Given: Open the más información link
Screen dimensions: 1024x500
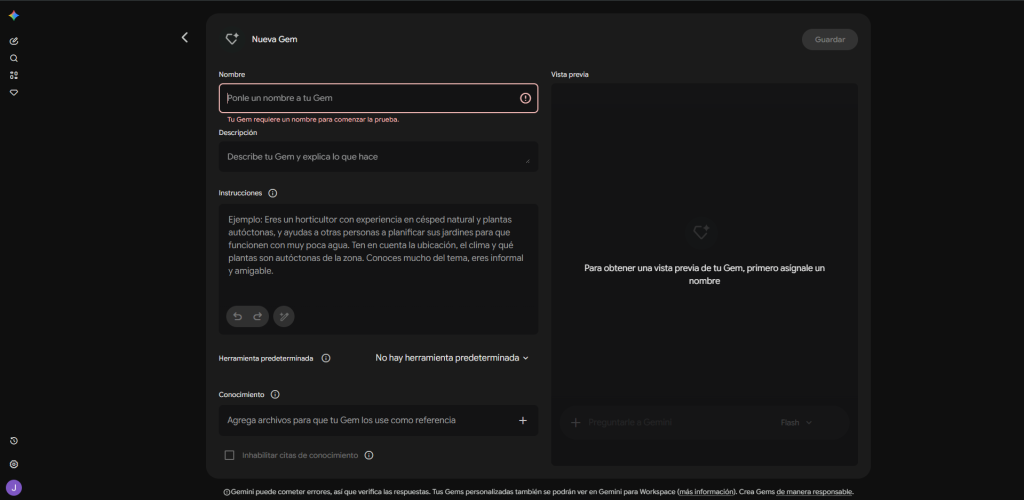Looking at the screenshot, I should (x=706, y=492).
